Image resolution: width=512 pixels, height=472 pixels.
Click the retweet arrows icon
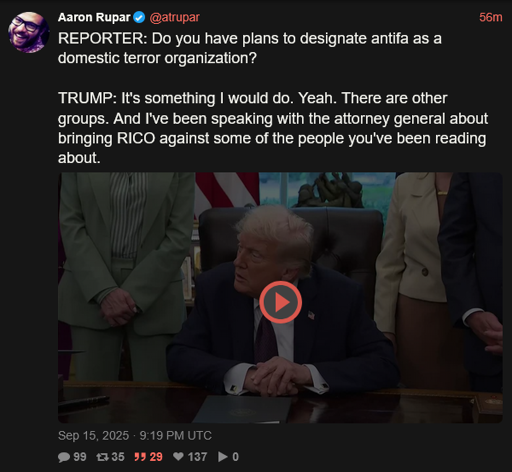click(103, 457)
